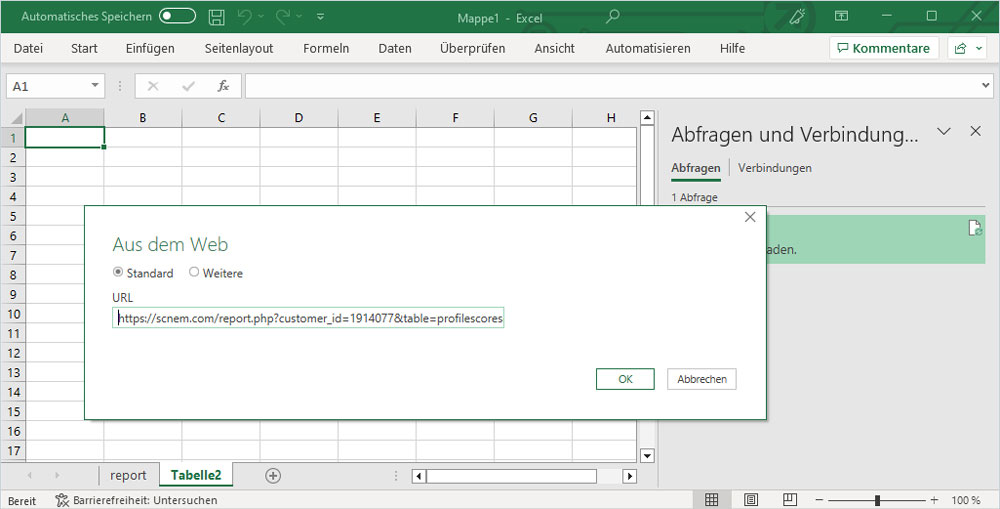Click into the formula bar field
This screenshot has height=509, width=1000.
(x=612, y=86)
